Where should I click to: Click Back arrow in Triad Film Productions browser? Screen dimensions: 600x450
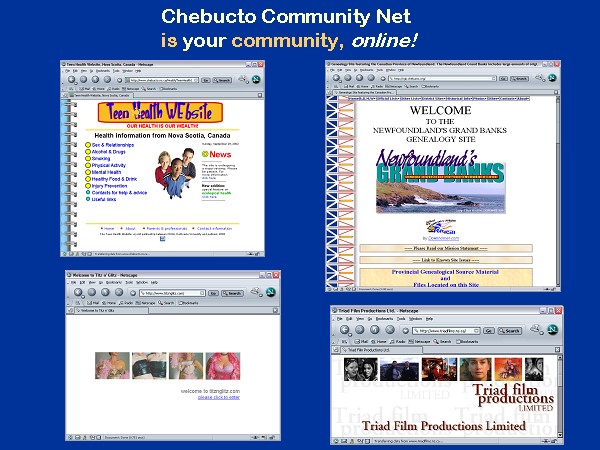346,330
